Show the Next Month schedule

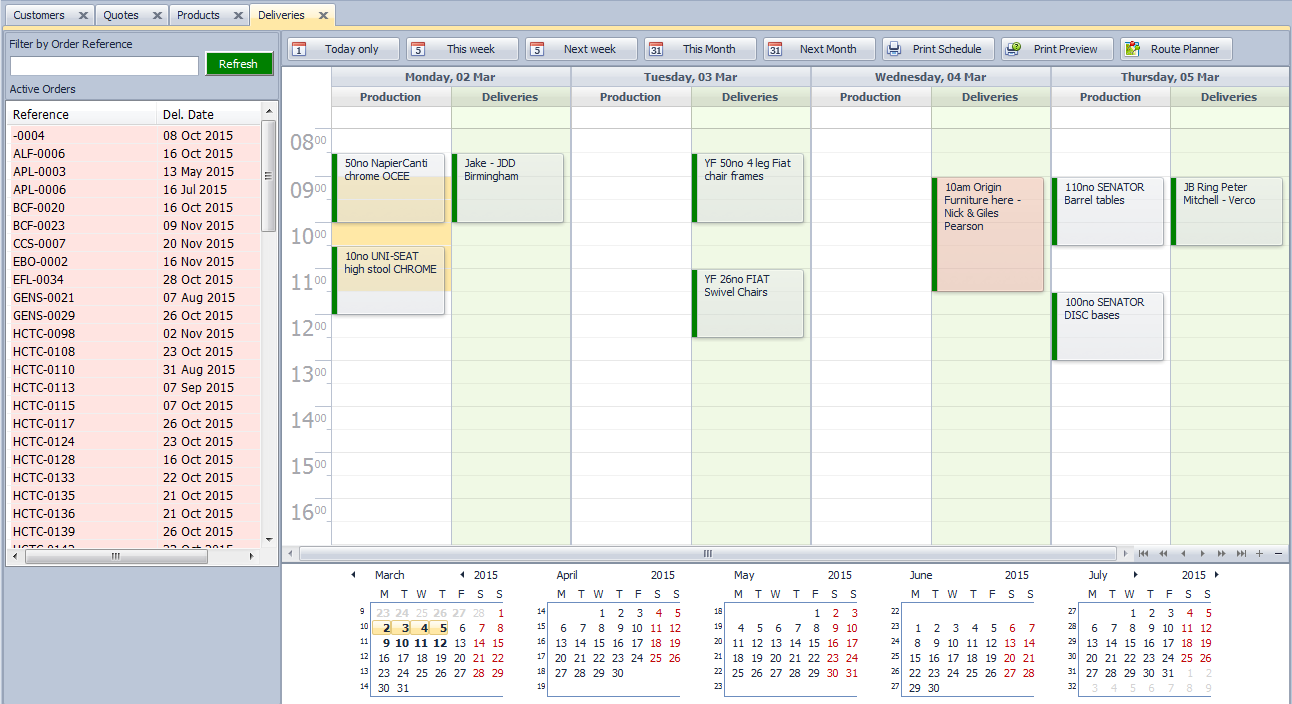[x=818, y=49]
